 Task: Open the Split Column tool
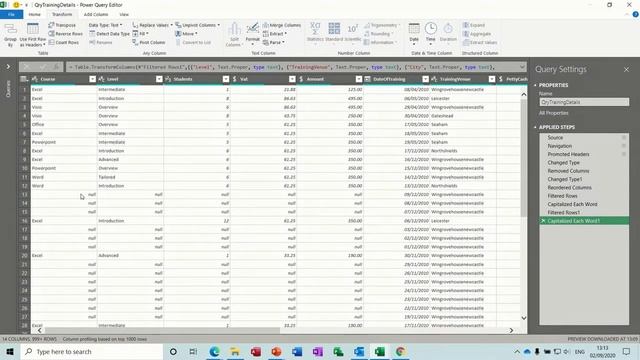234,35
